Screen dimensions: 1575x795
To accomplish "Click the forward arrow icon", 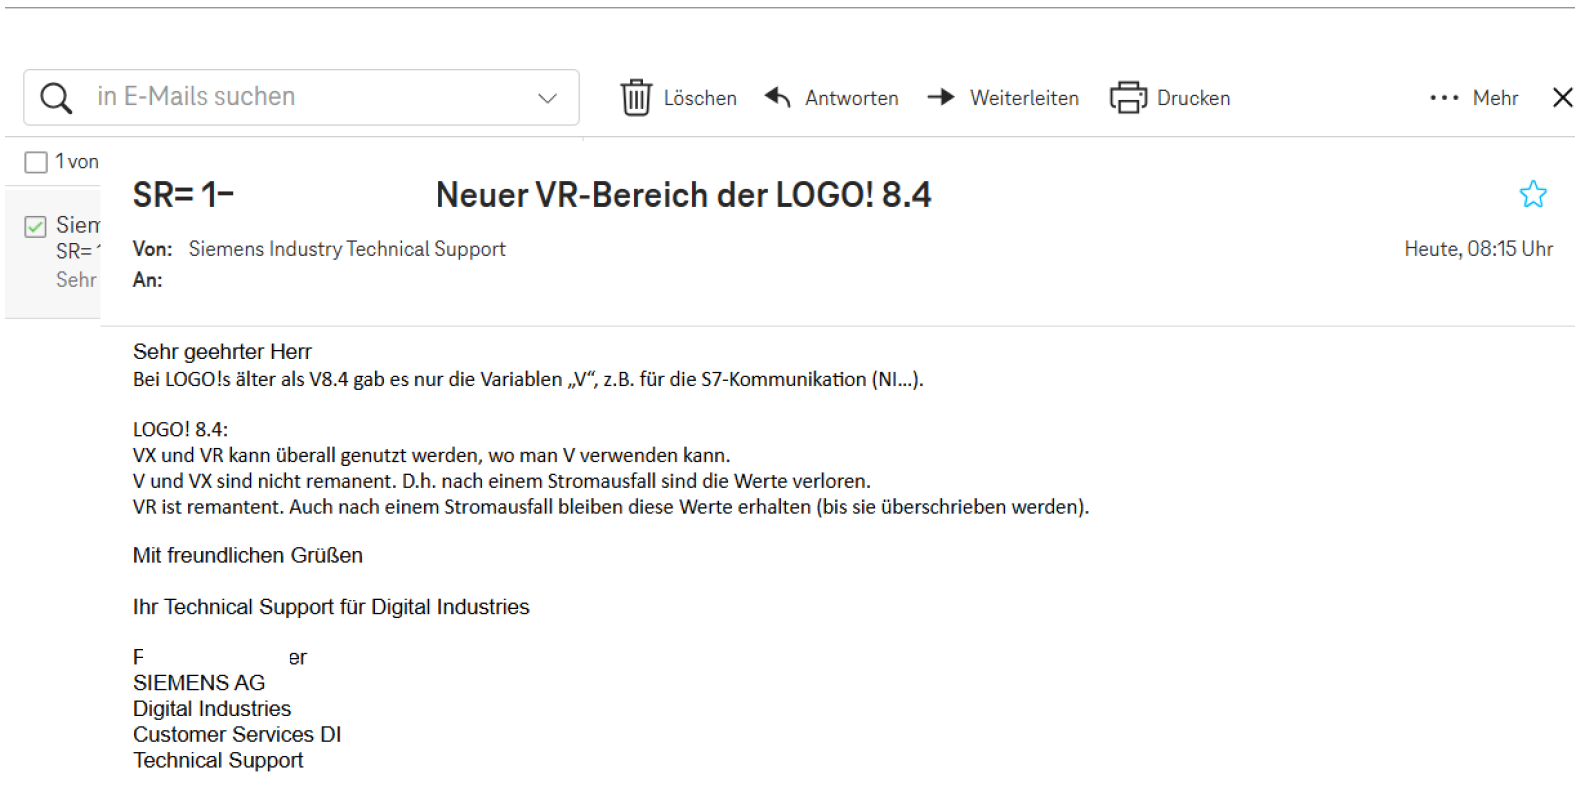I will 941,97.
